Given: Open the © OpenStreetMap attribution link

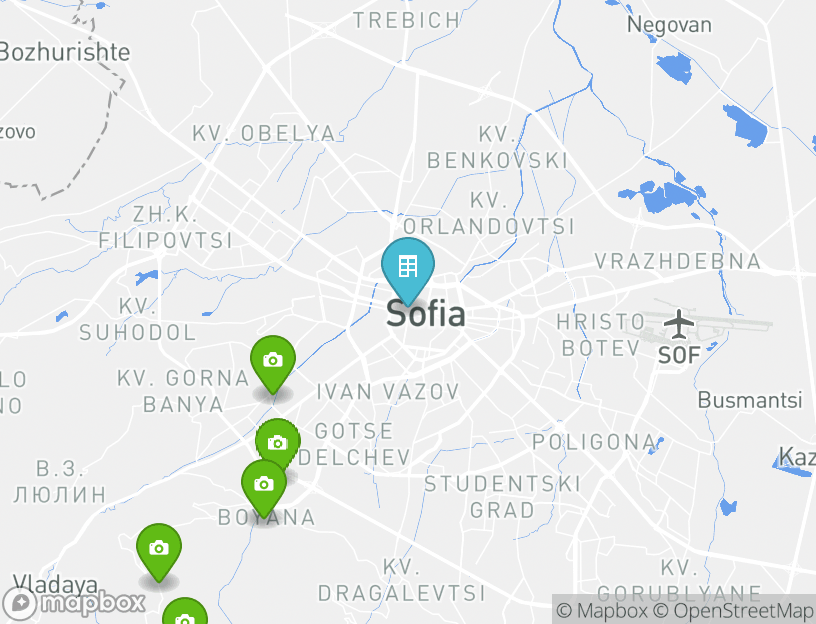Looking at the screenshot, I should pyautogui.click(x=733, y=610).
